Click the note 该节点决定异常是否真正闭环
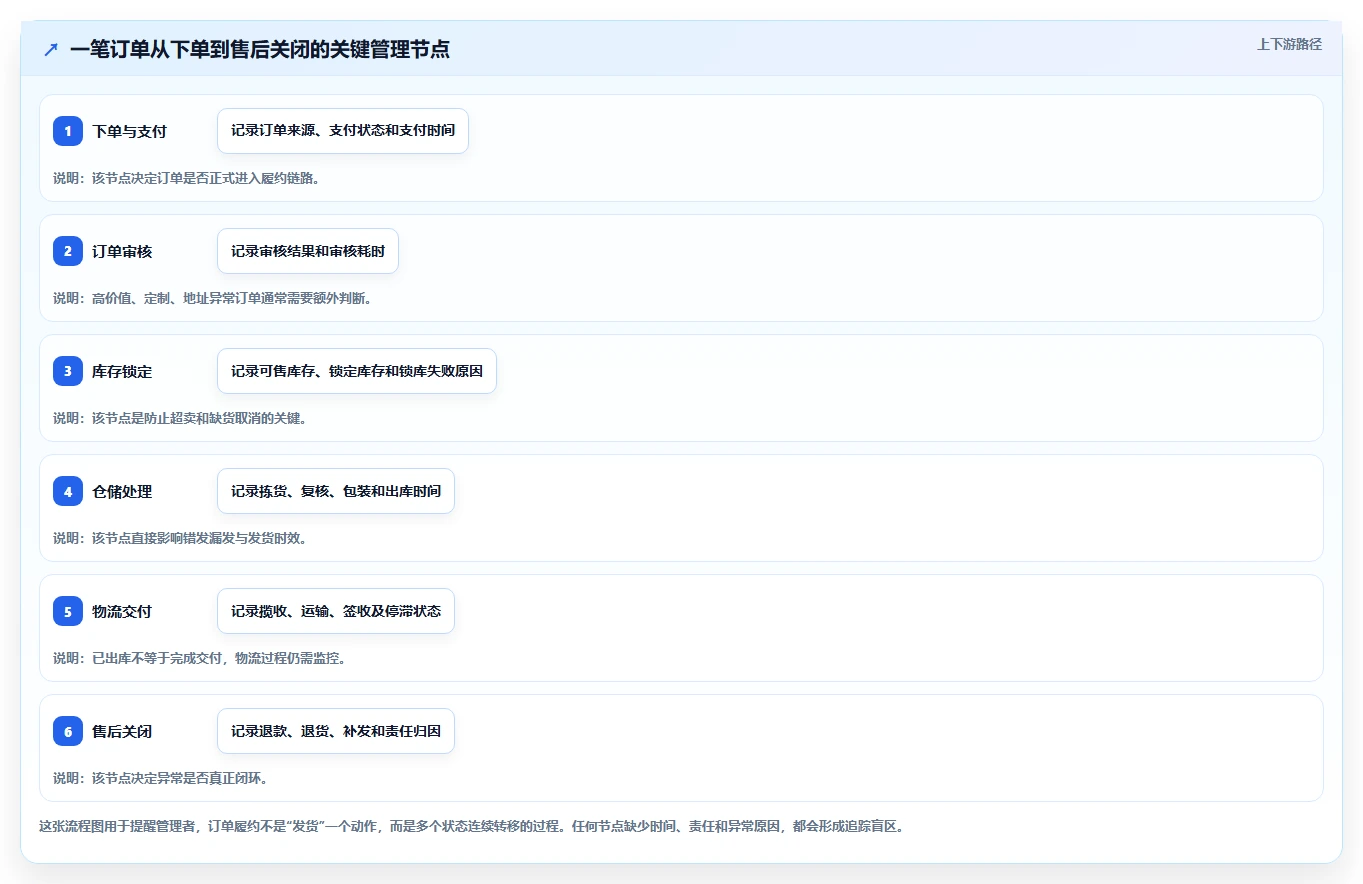 click(x=160, y=778)
